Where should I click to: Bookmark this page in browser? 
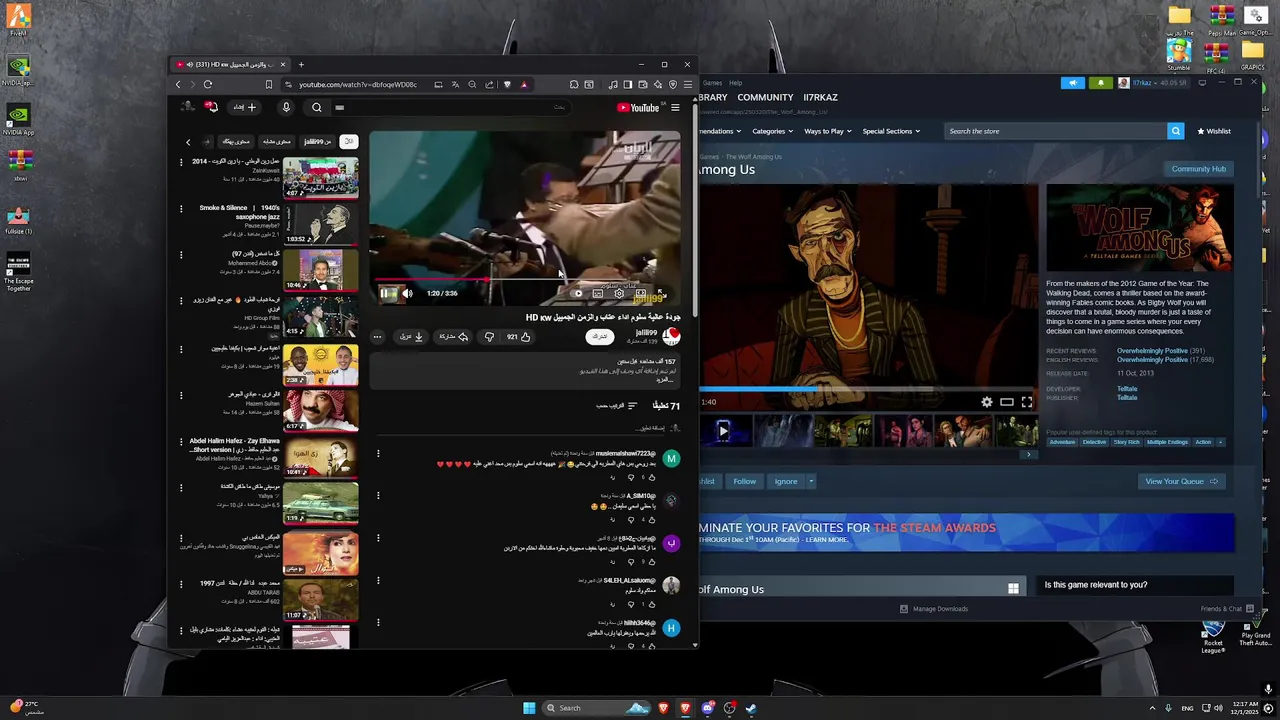[268, 85]
